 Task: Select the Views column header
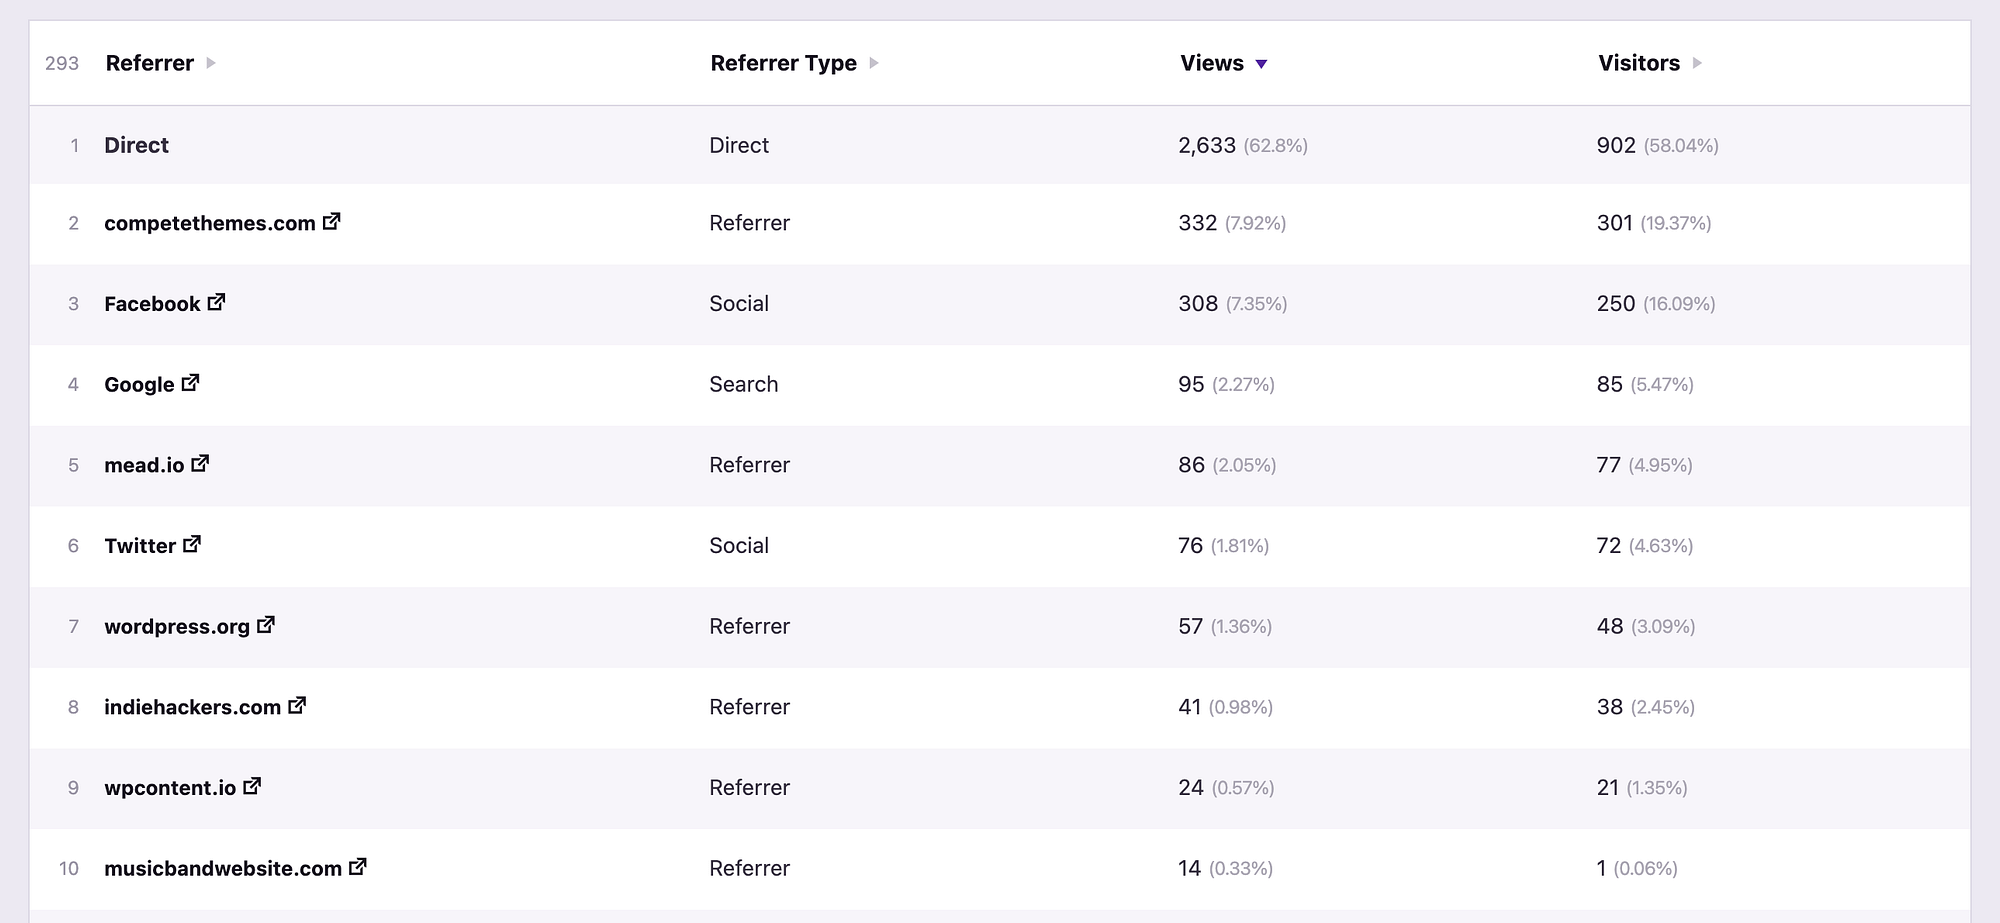point(1212,62)
